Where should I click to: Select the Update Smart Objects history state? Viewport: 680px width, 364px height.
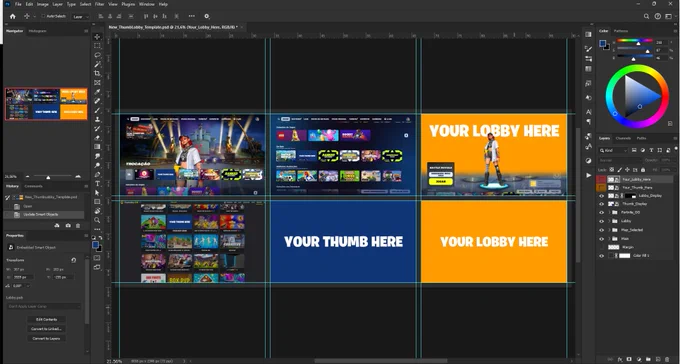click(x=44, y=214)
